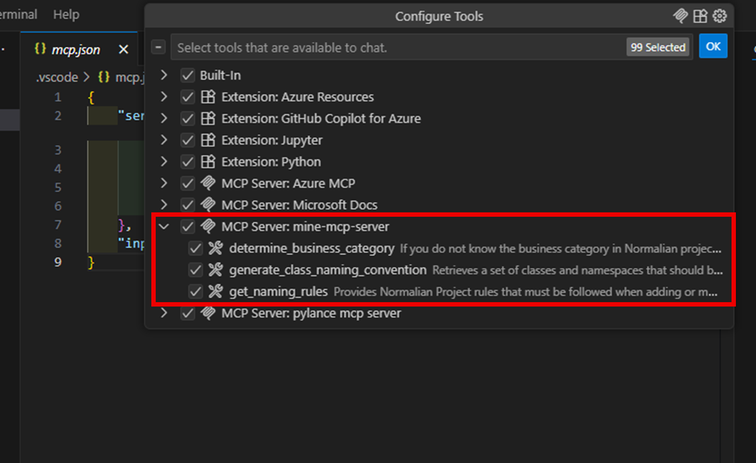Click the determine_business_category tool icon
This screenshot has height=463, width=756.
[x=216, y=248]
